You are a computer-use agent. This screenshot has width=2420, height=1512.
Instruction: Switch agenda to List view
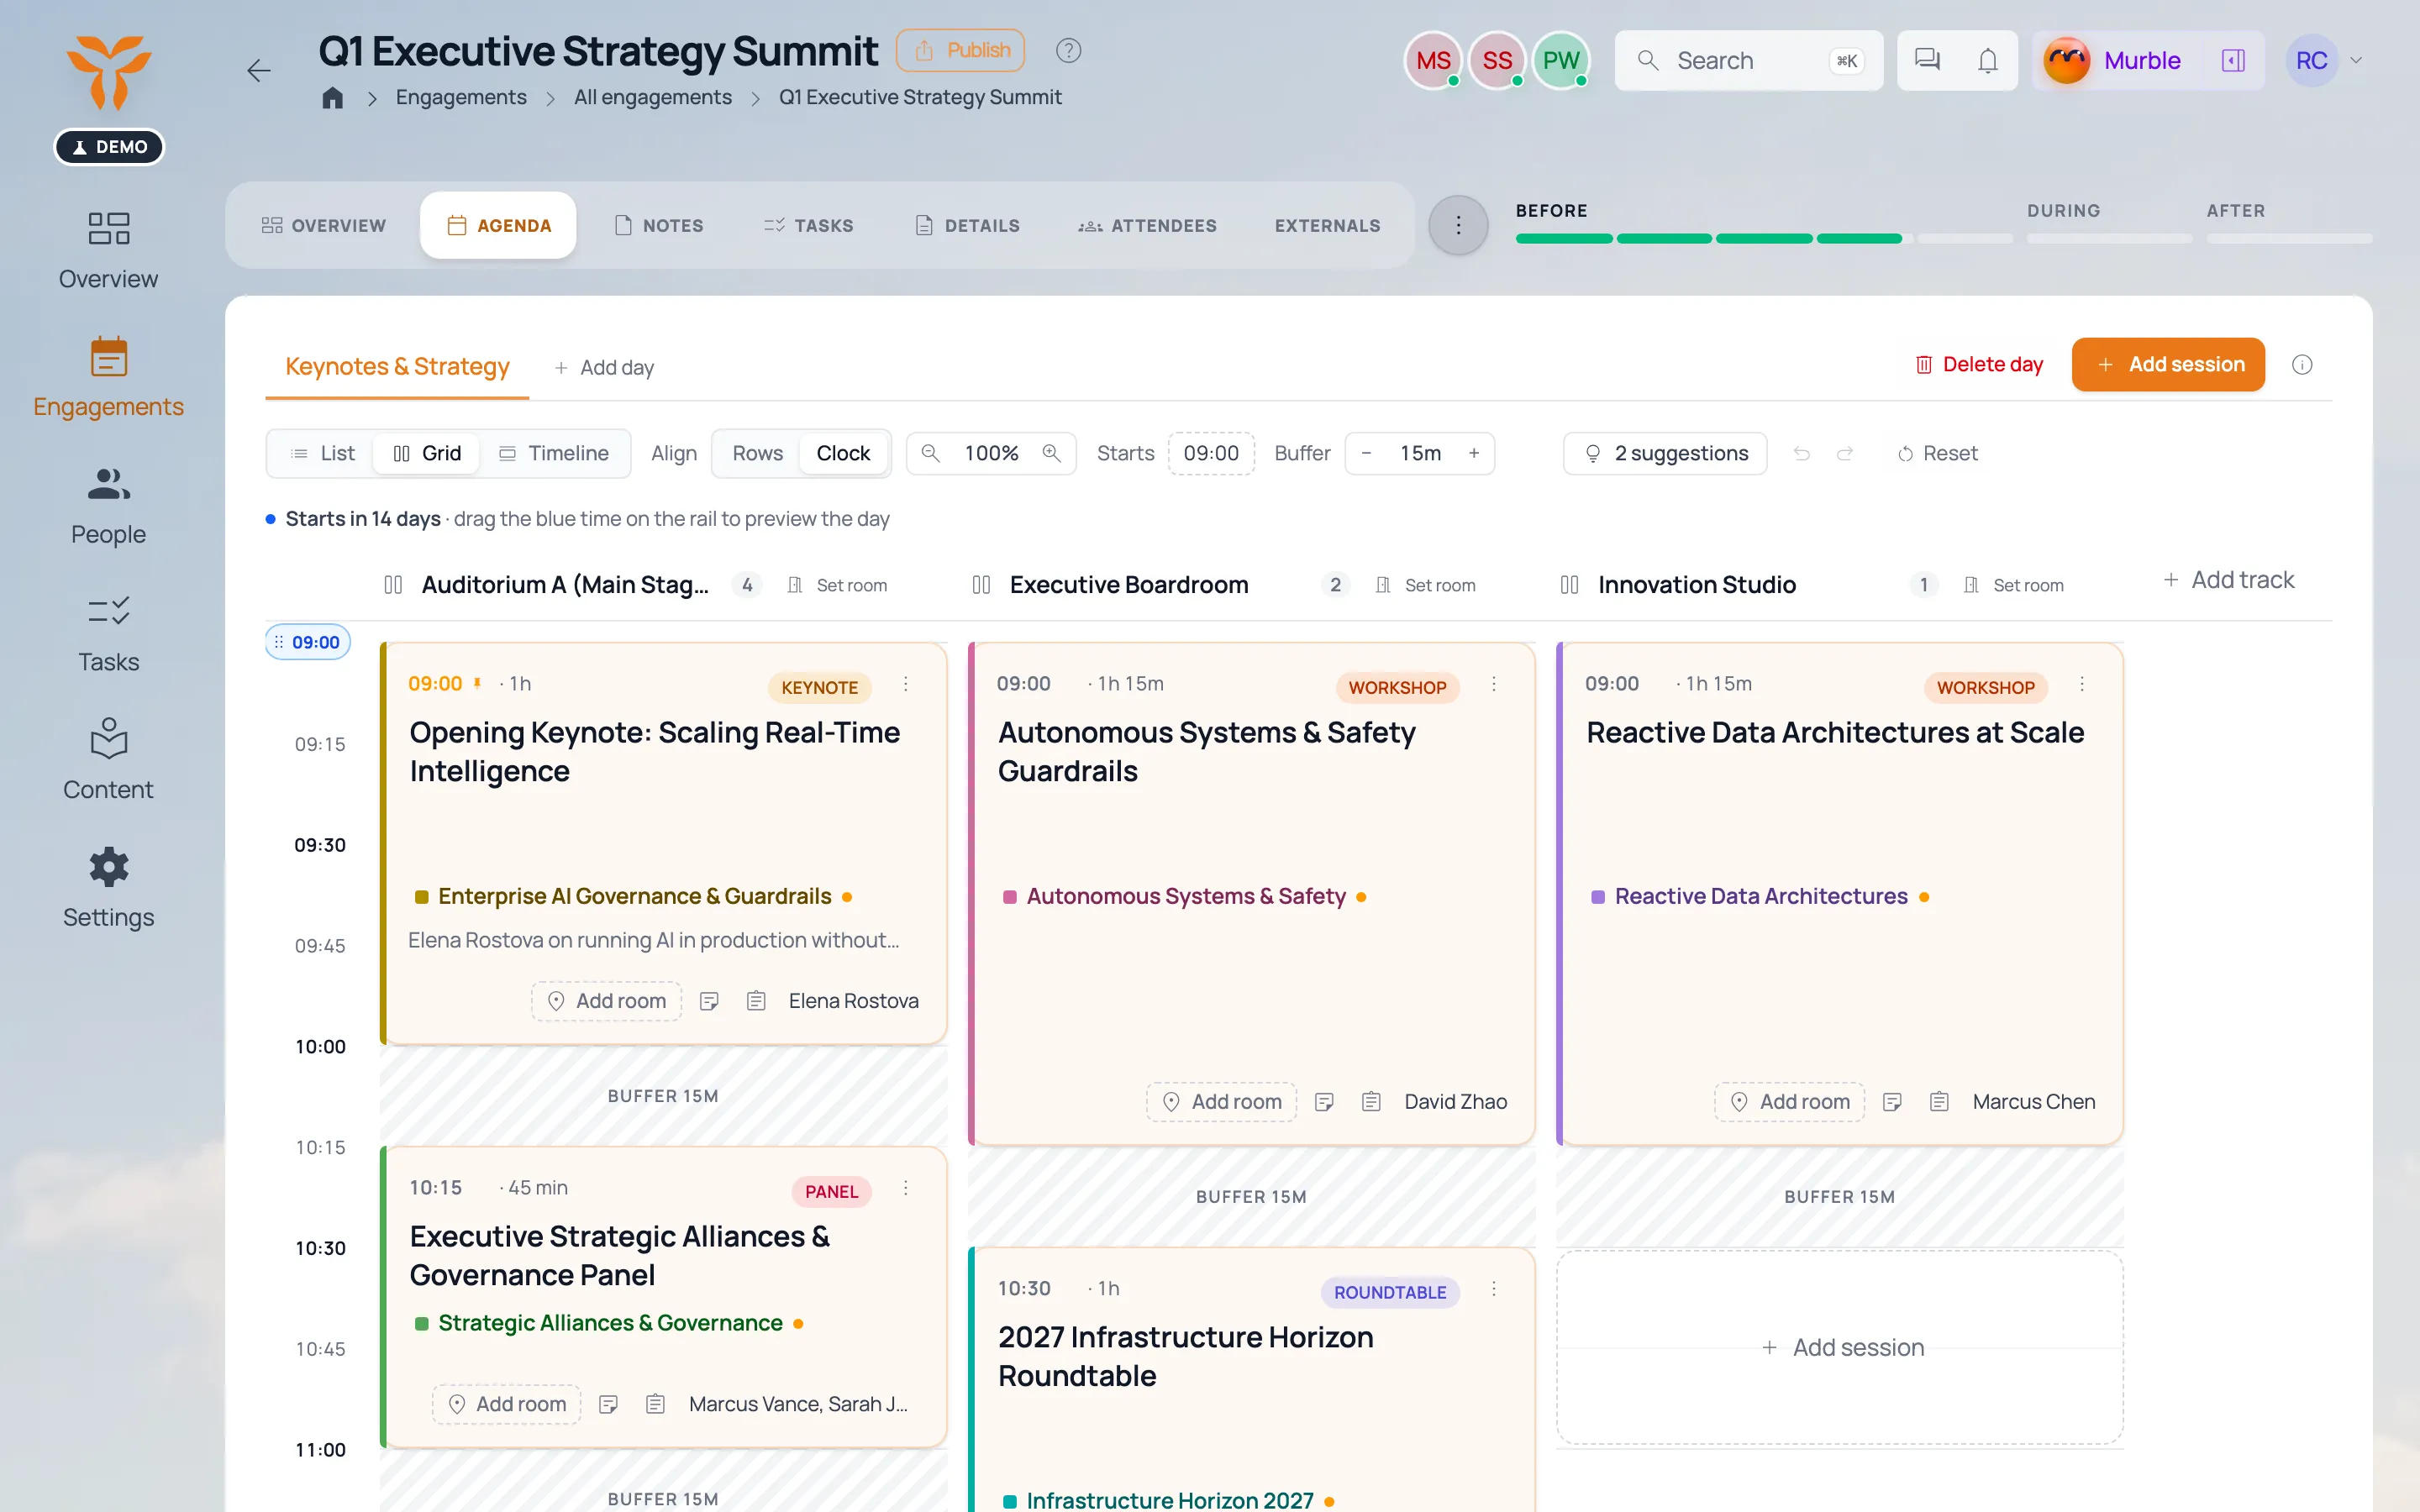click(x=322, y=453)
